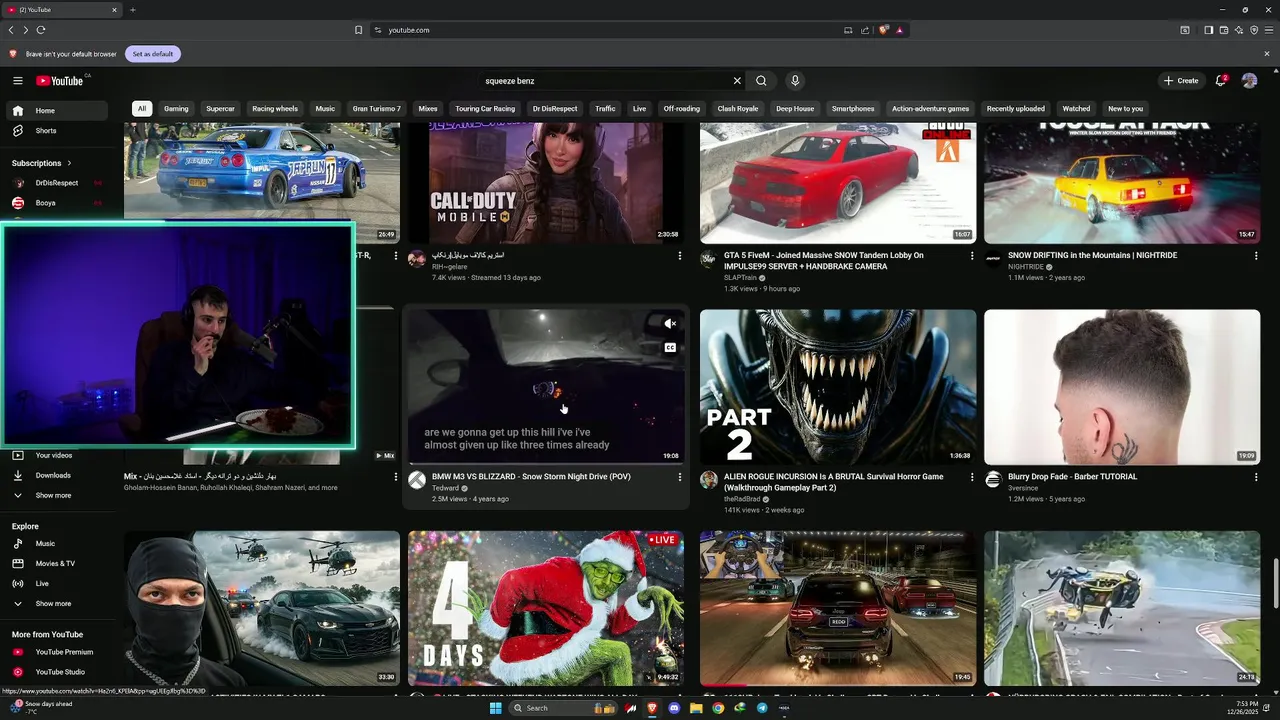
Task: Open the BMW M3 VS BLIZZARD title
Action: click(x=531, y=477)
